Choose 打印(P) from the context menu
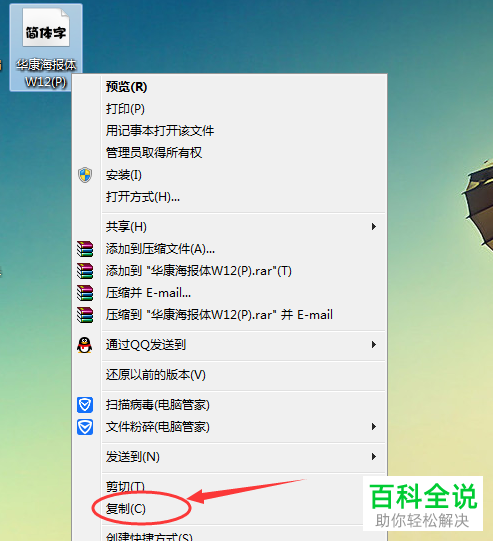 coord(125,109)
